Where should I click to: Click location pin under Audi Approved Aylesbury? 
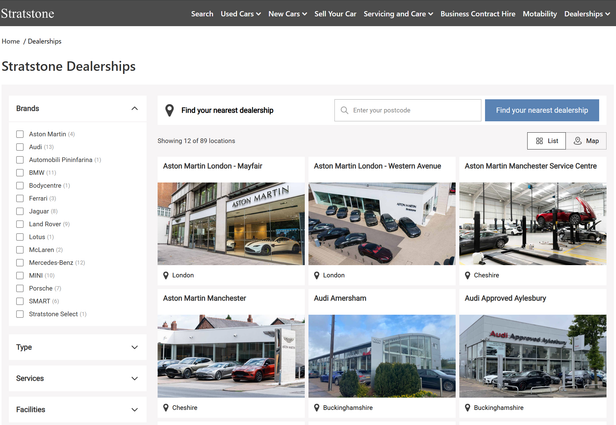click(468, 408)
